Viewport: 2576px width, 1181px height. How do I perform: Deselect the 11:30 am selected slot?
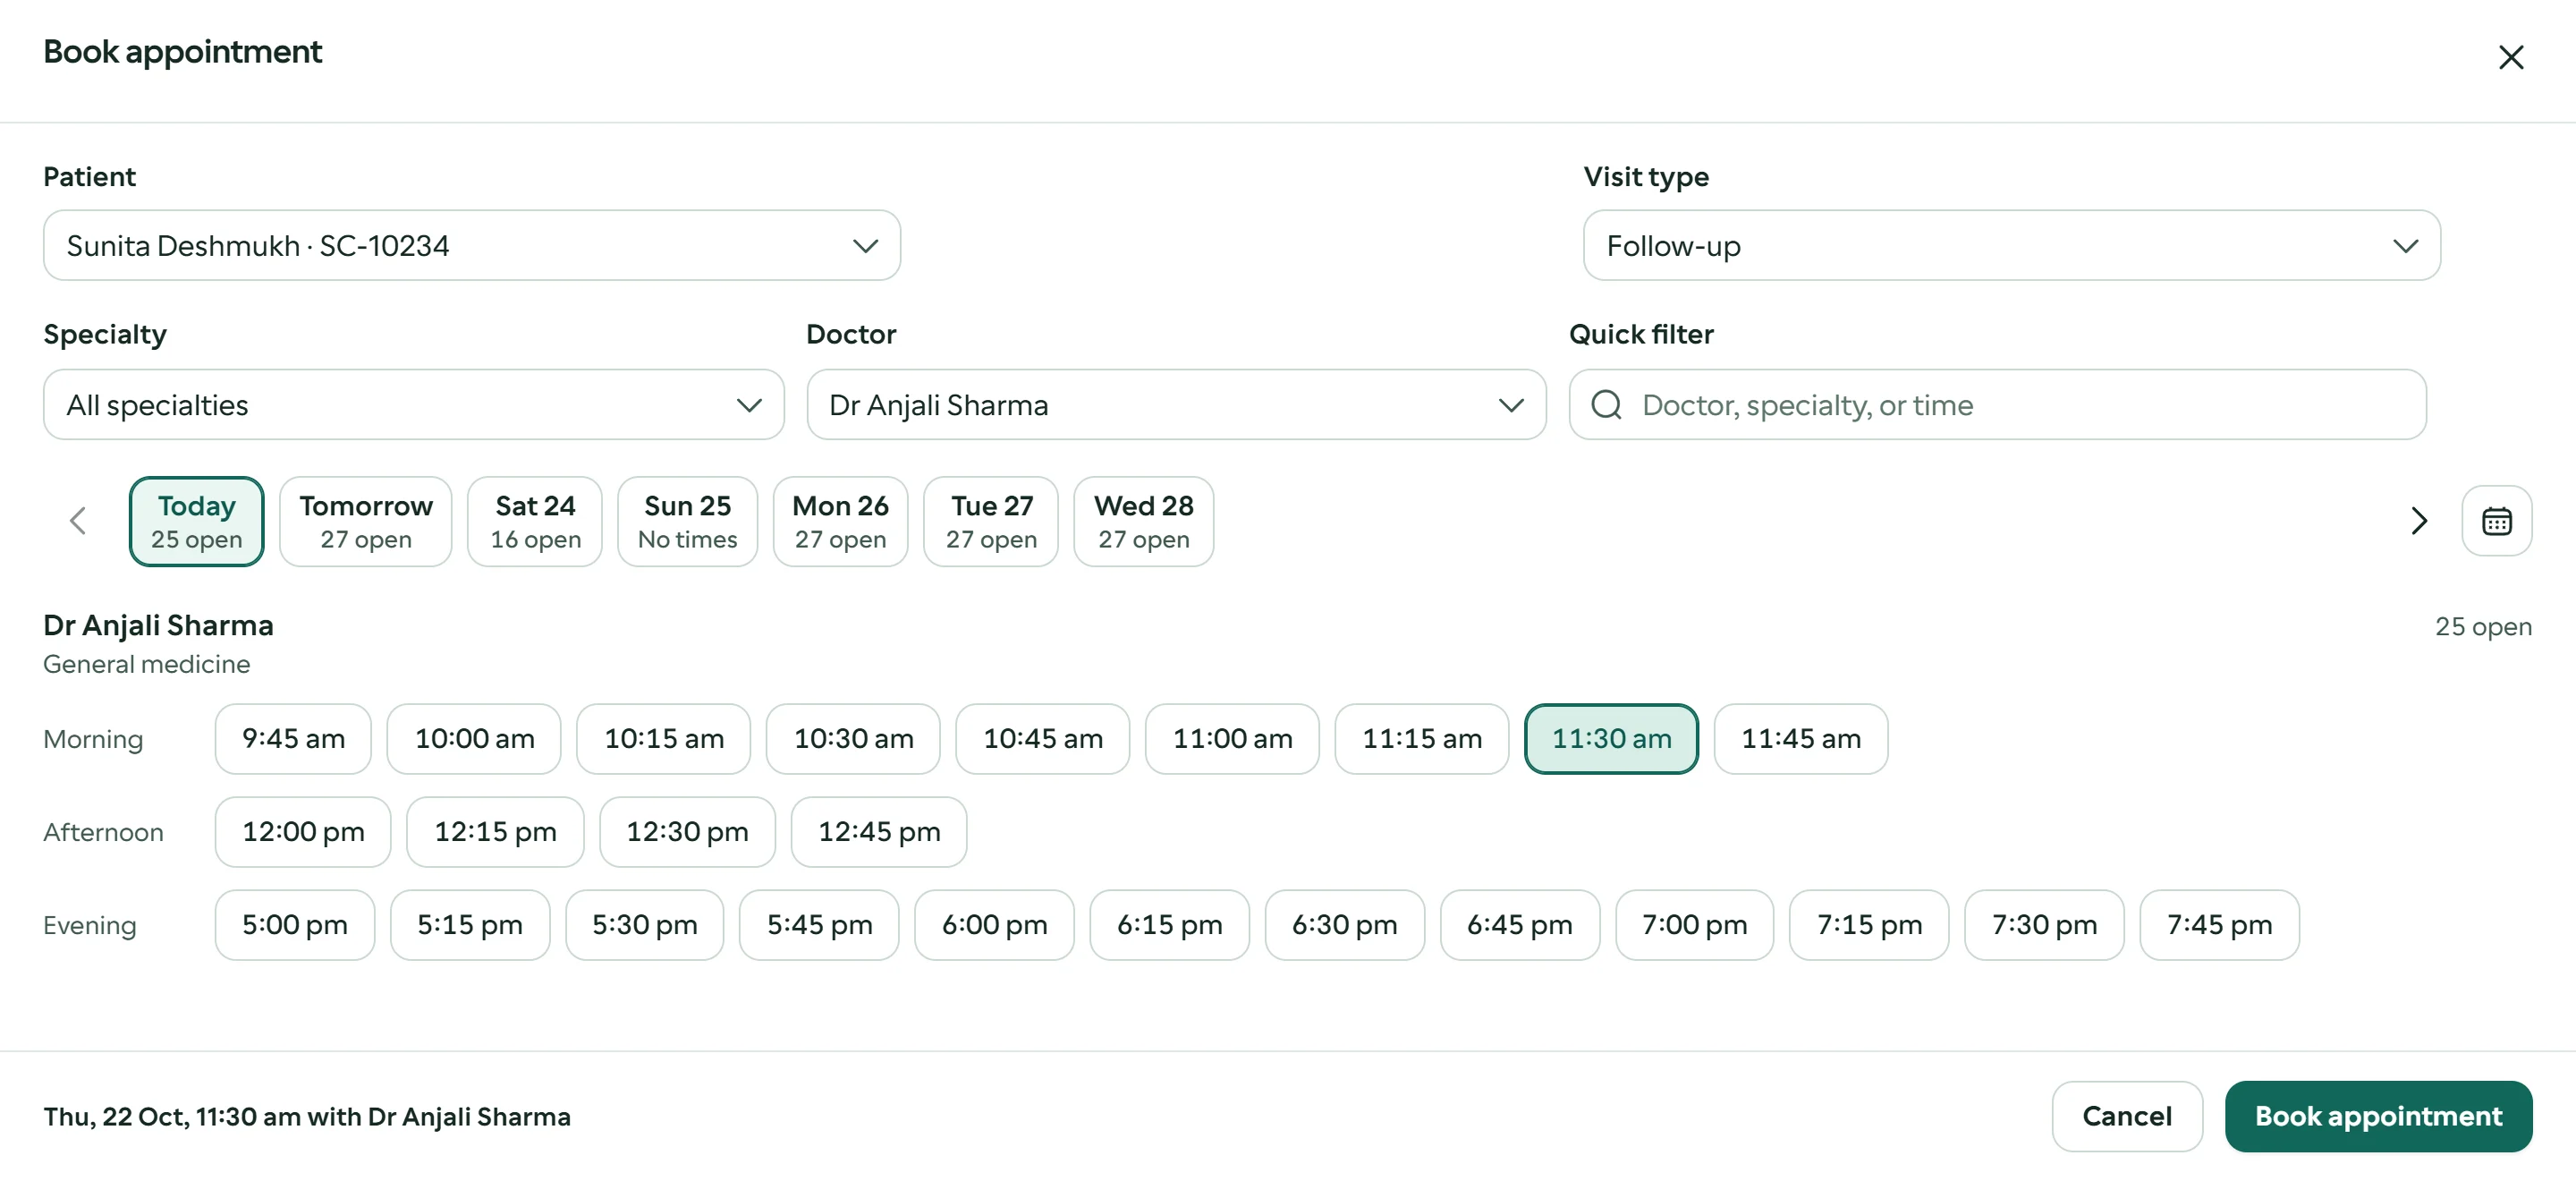coord(1611,739)
